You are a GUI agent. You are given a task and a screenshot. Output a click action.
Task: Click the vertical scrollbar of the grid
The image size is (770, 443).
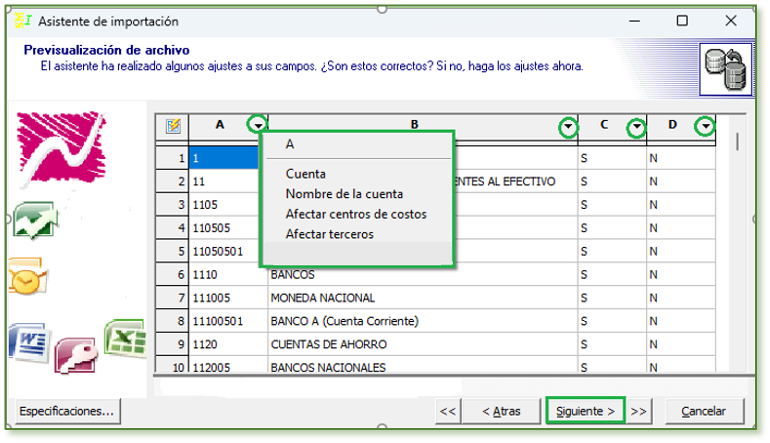click(x=738, y=250)
